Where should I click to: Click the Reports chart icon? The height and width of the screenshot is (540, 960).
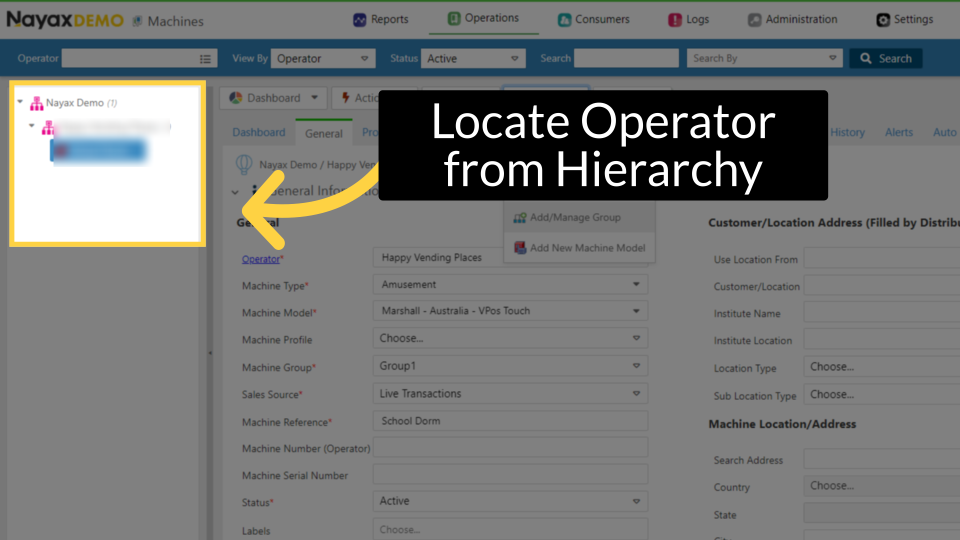point(359,20)
